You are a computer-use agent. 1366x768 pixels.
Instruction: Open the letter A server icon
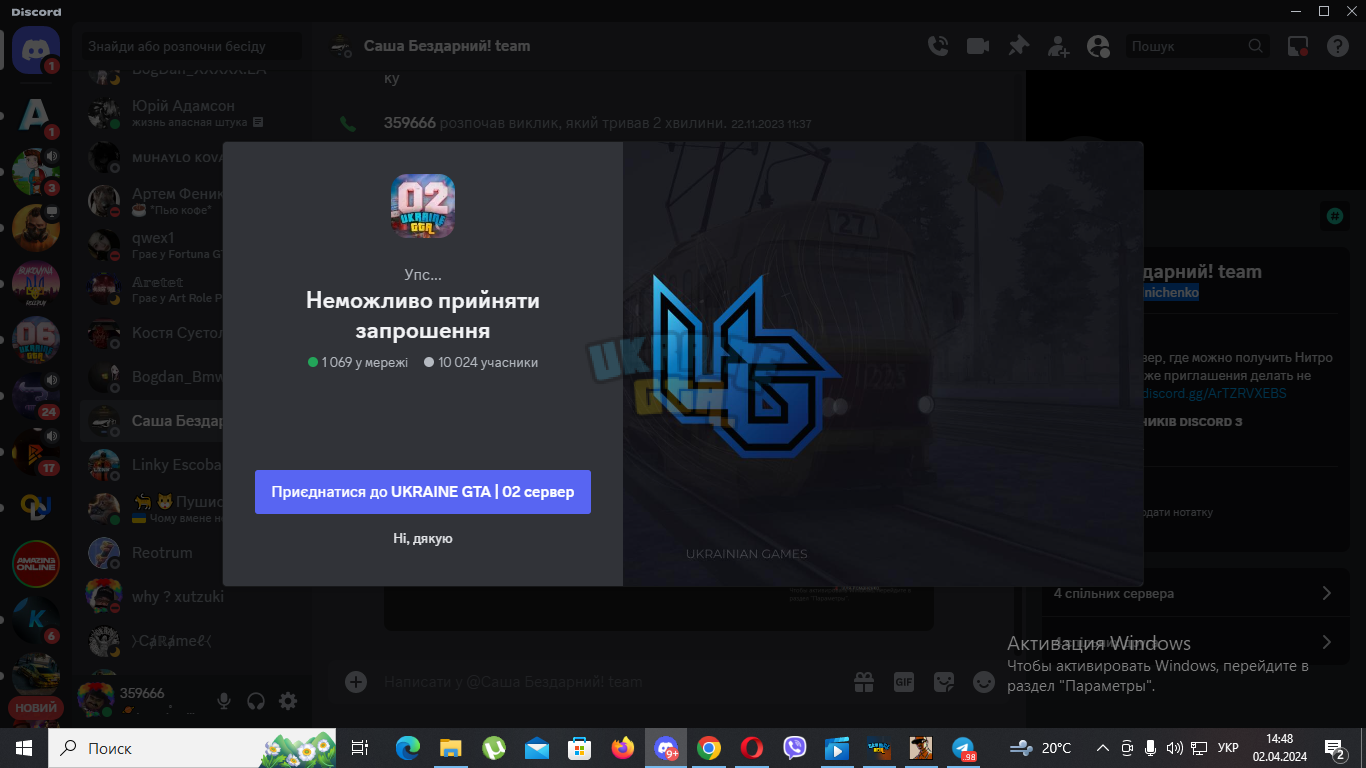pyautogui.click(x=36, y=115)
